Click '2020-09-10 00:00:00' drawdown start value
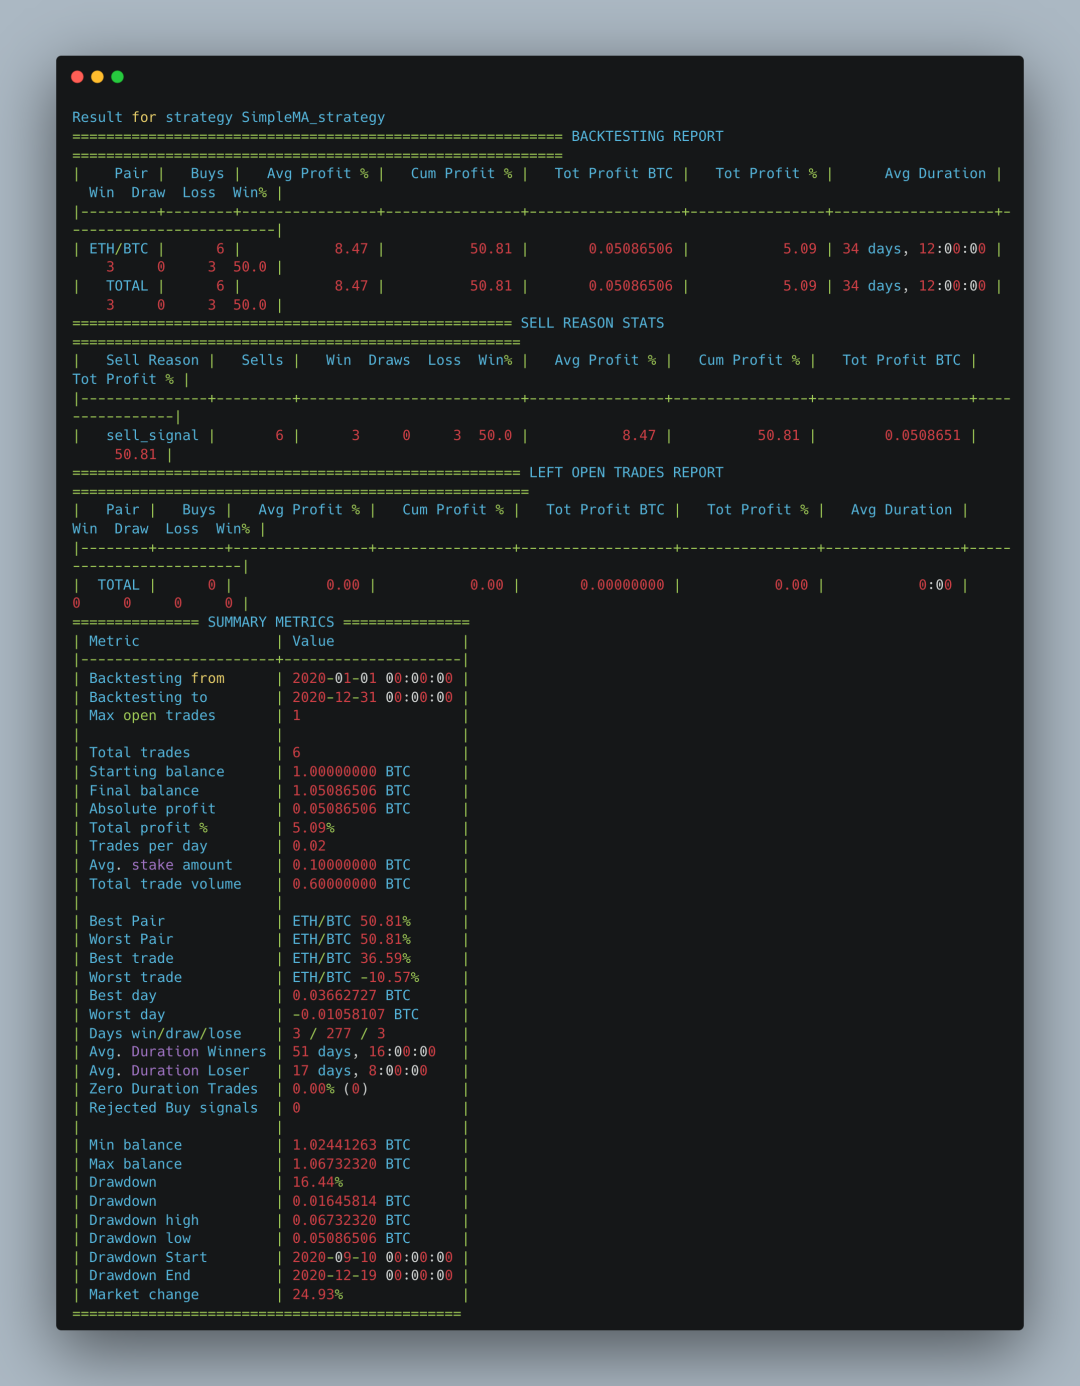Viewport: 1080px width, 1386px height. pos(372,1257)
